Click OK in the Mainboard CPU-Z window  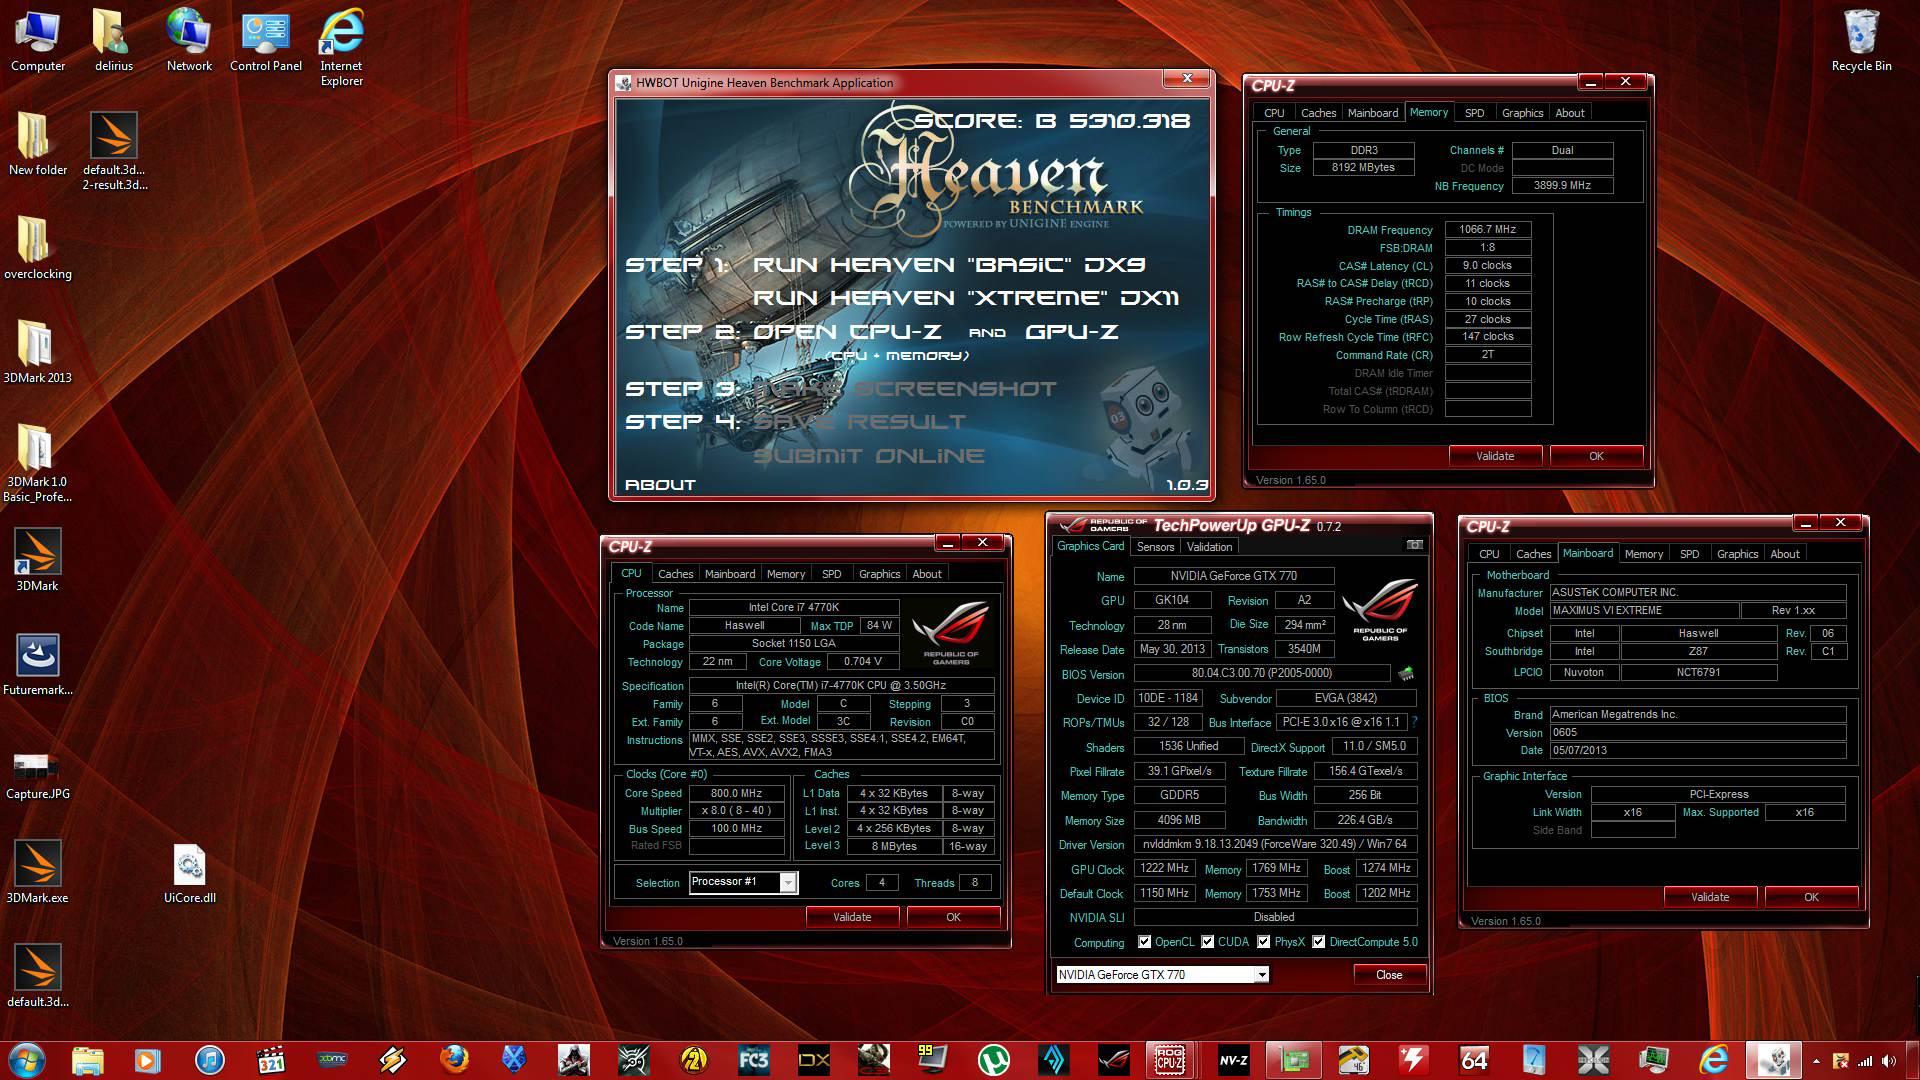pos(1811,897)
